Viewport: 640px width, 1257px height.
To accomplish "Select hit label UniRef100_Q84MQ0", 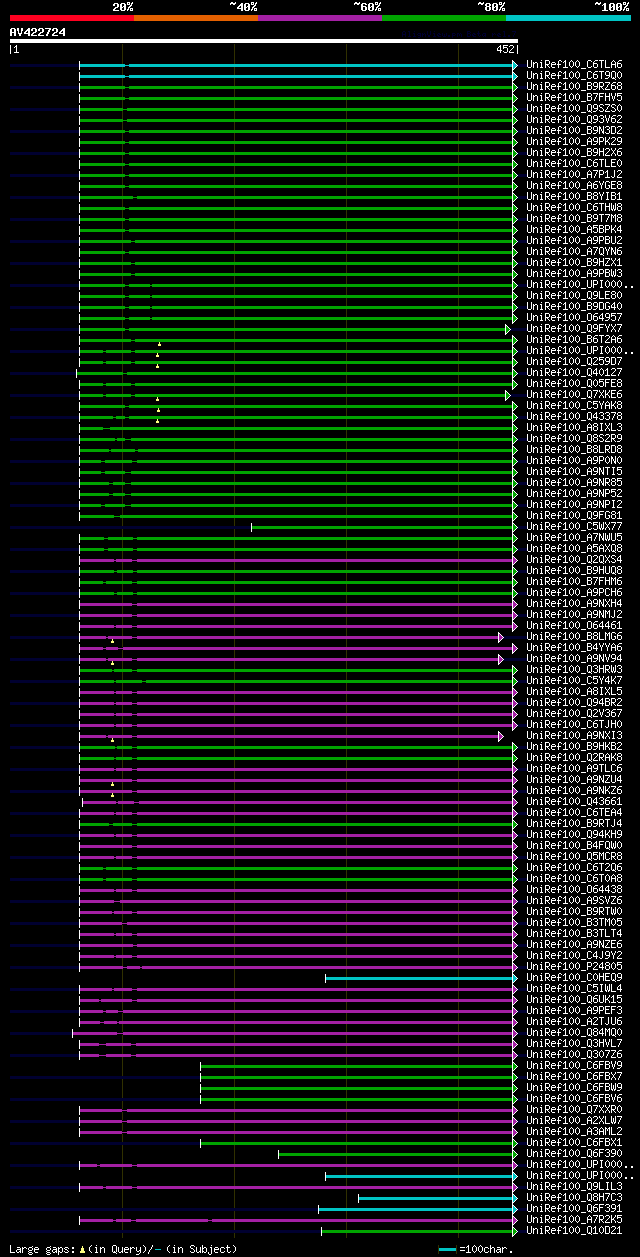I will 574,1032.
